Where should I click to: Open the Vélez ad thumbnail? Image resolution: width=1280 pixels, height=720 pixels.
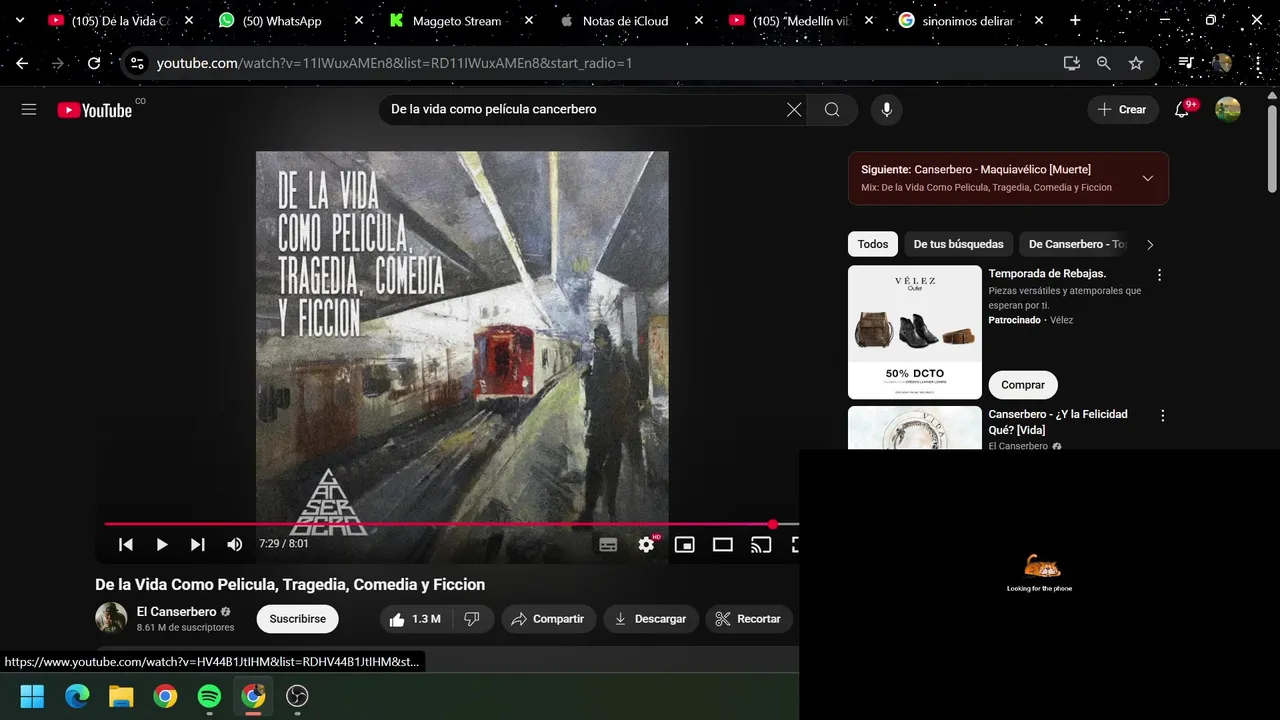[x=915, y=332]
